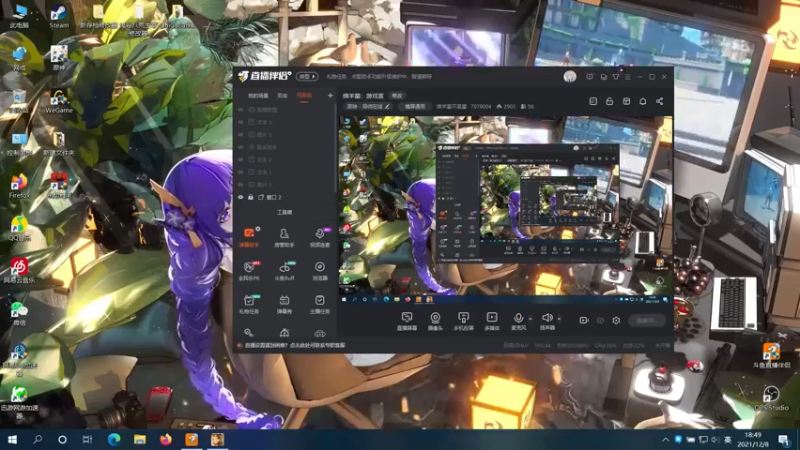The image size is (800, 450).
Task: Open the 斗鱼Buff tool
Action: [284, 270]
